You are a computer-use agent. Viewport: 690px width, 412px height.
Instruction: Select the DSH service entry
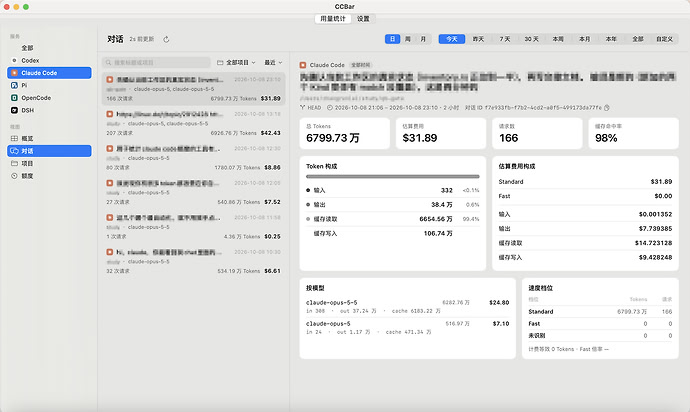click(49, 110)
